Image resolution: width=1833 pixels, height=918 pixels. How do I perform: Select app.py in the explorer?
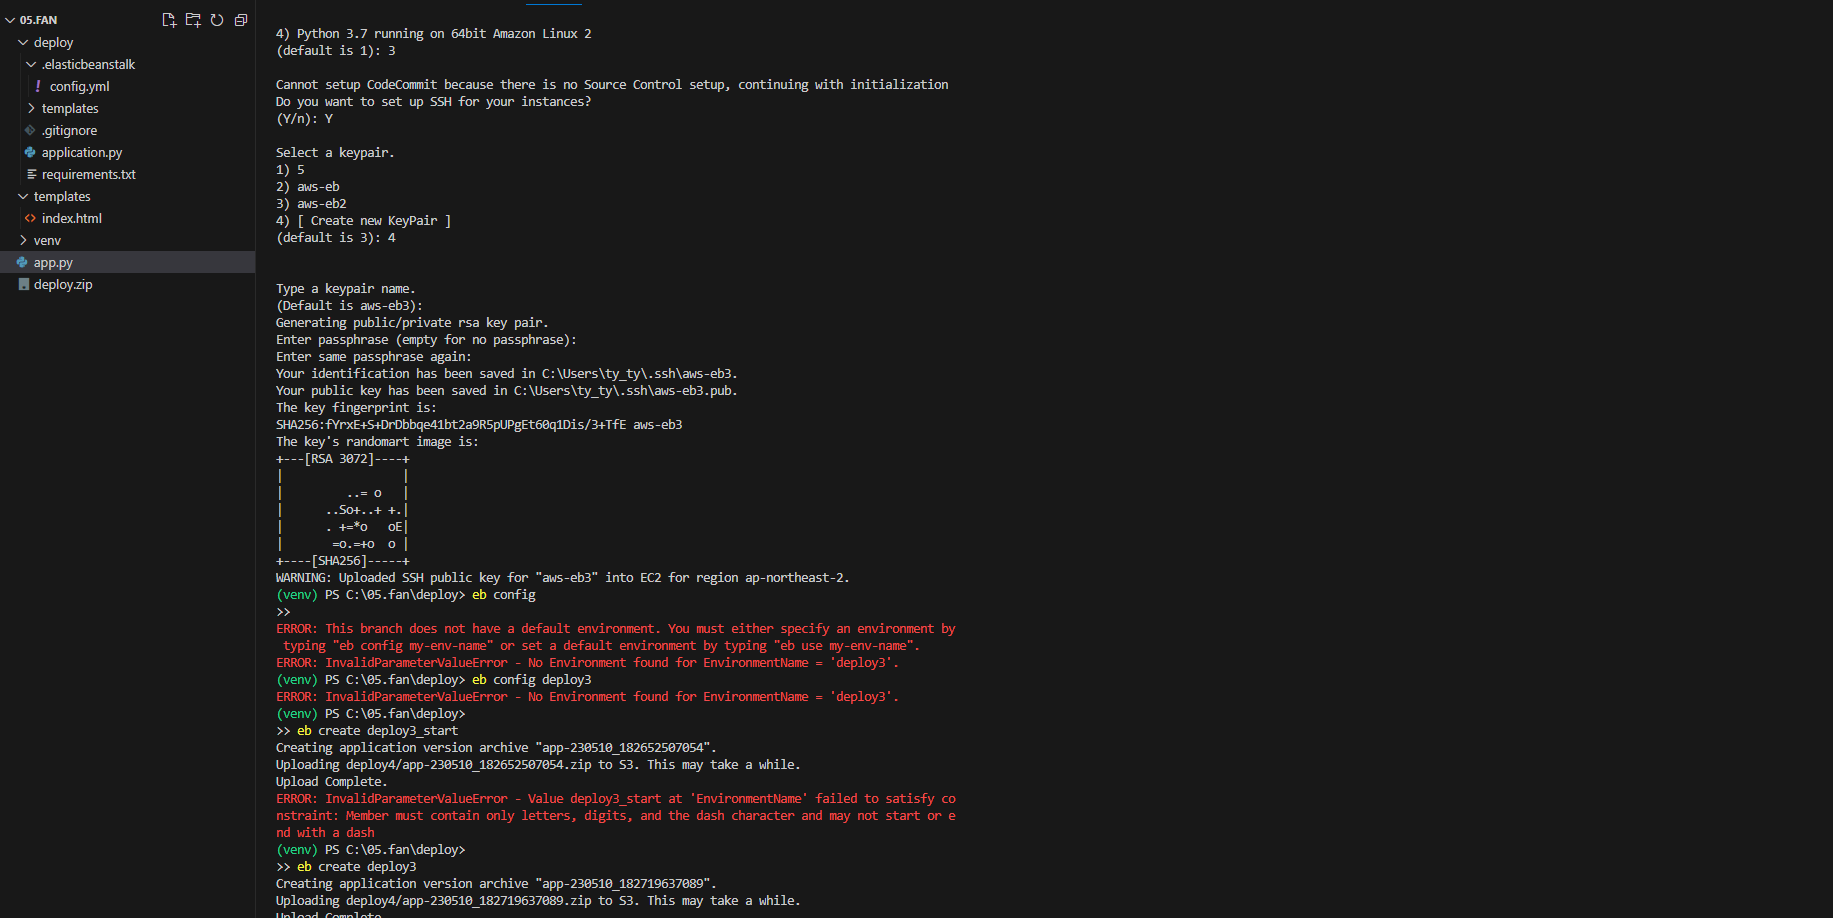tap(127, 262)
